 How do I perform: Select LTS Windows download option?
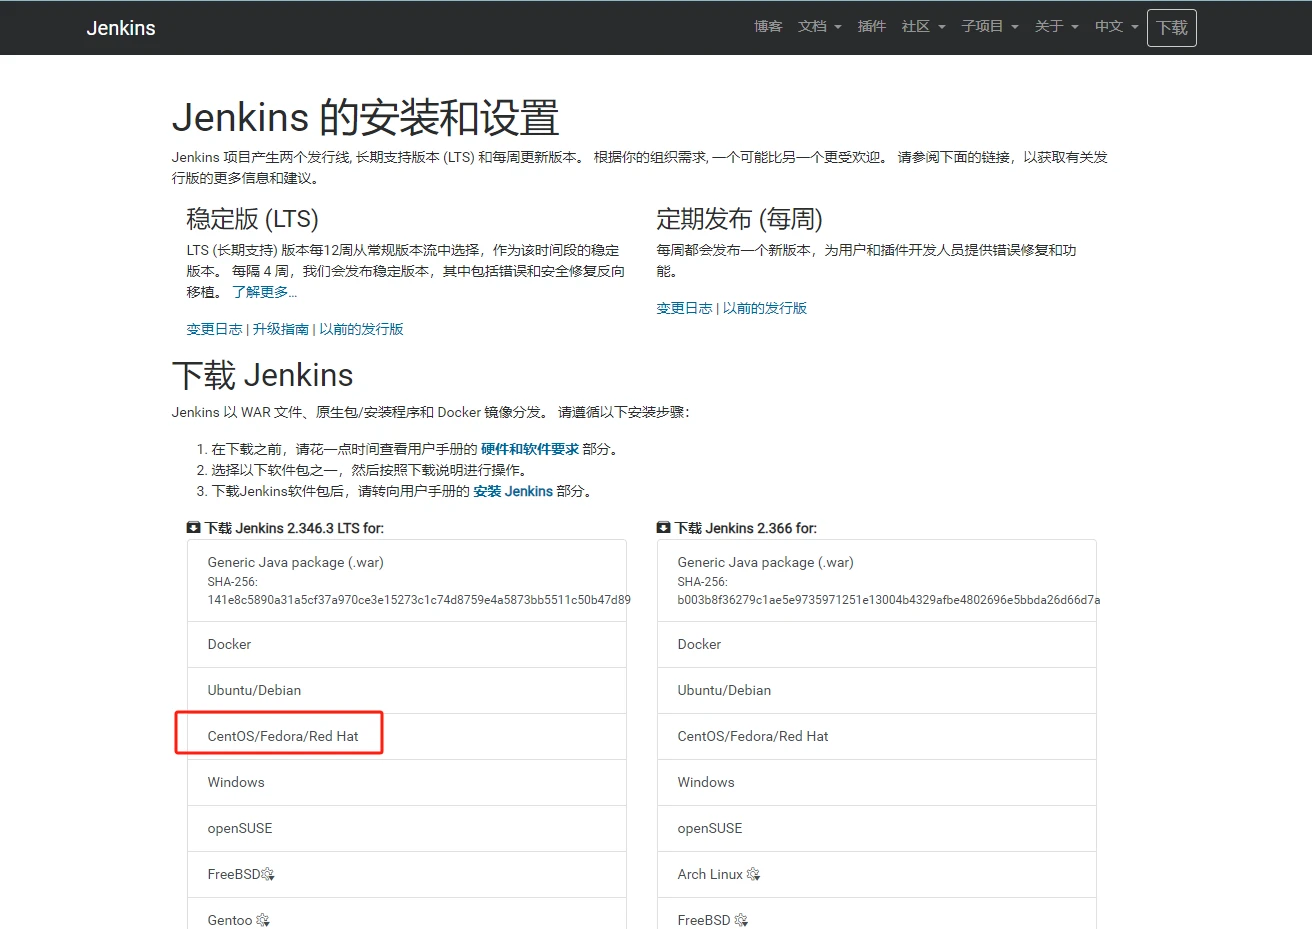[x=406, y=783]
